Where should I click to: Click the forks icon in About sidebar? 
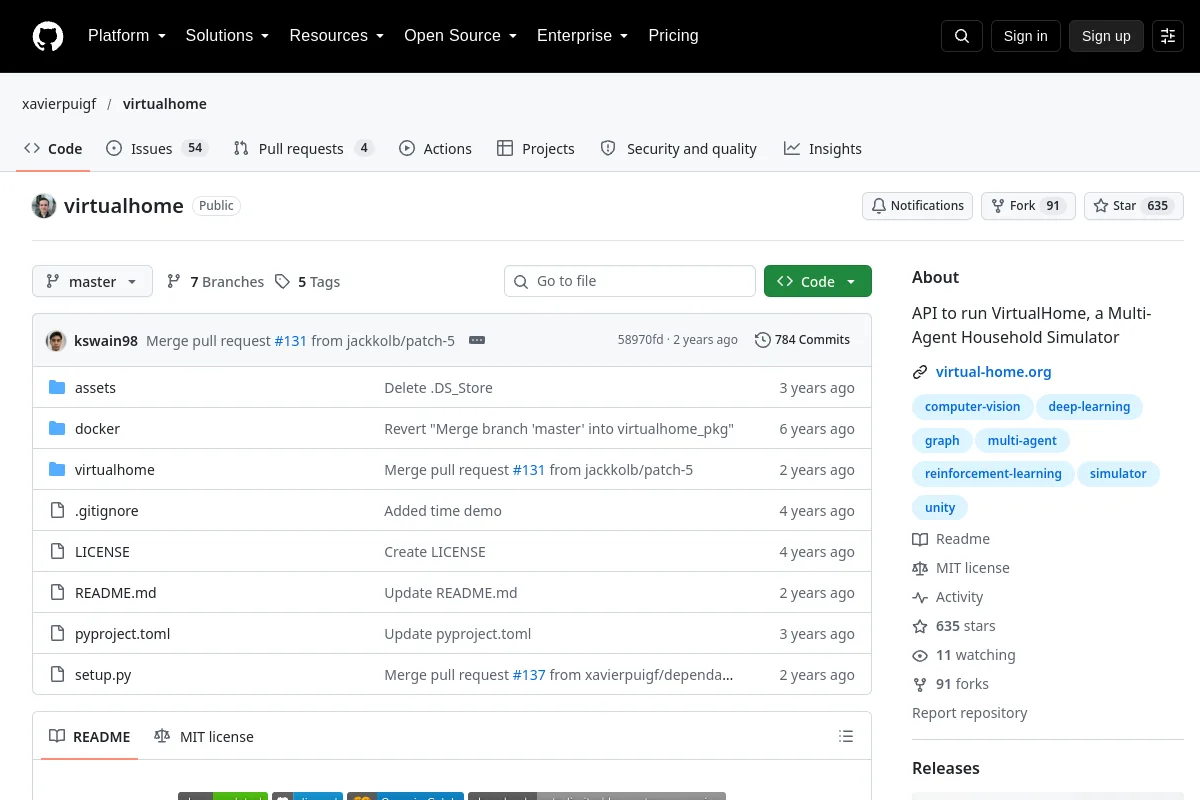click(920, 684)
